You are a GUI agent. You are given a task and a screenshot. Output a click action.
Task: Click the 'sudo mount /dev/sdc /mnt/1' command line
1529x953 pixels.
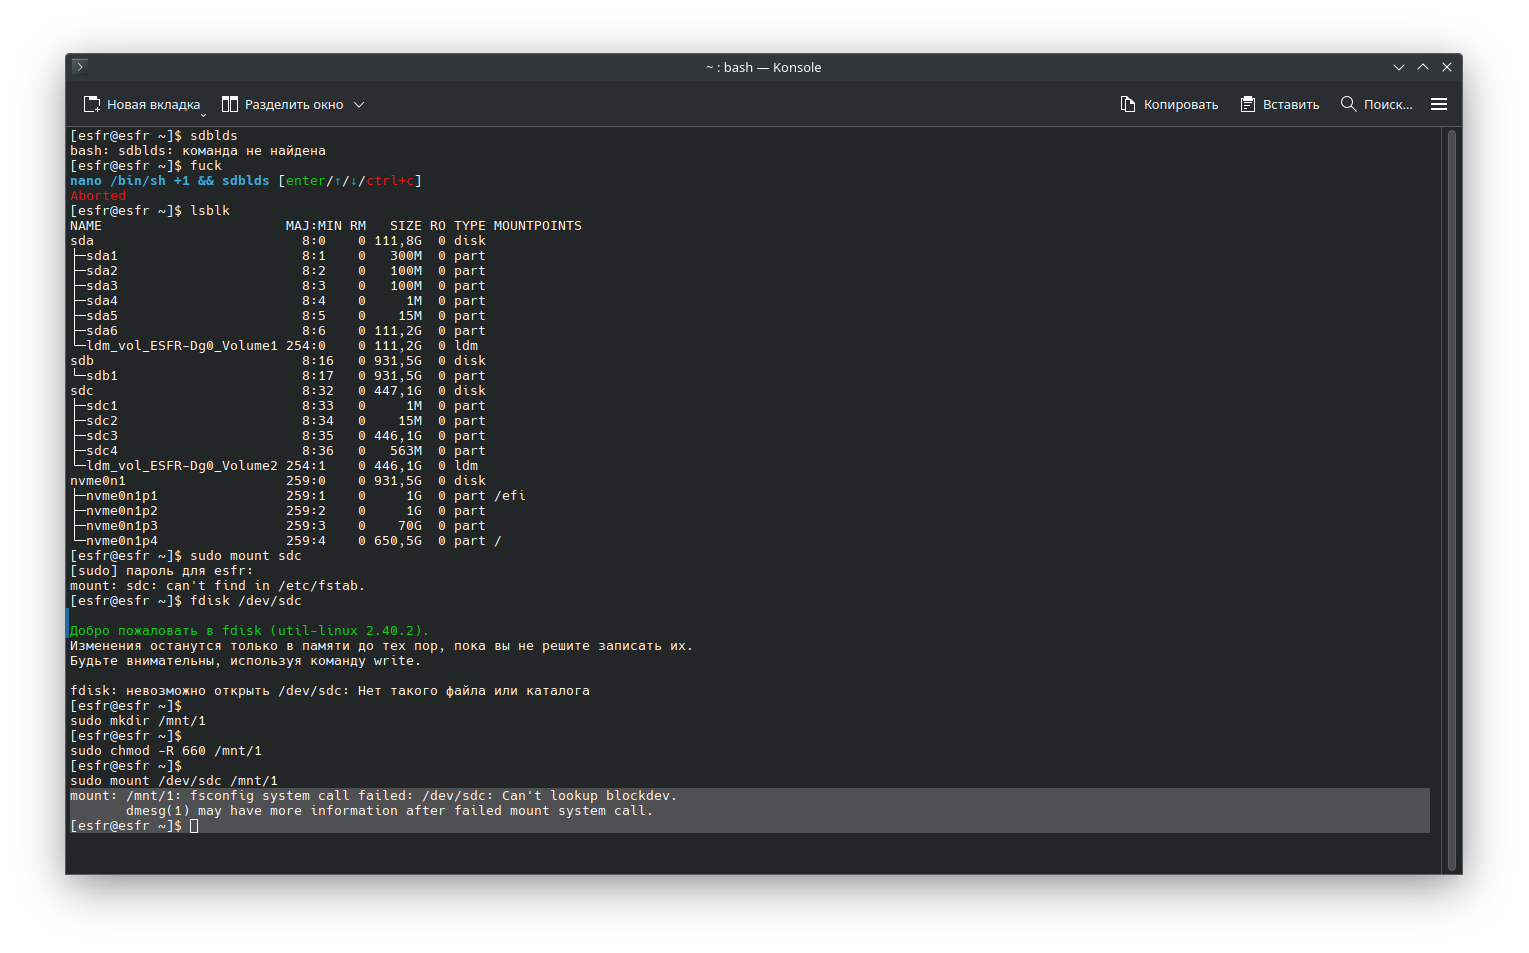click(174, 781)
